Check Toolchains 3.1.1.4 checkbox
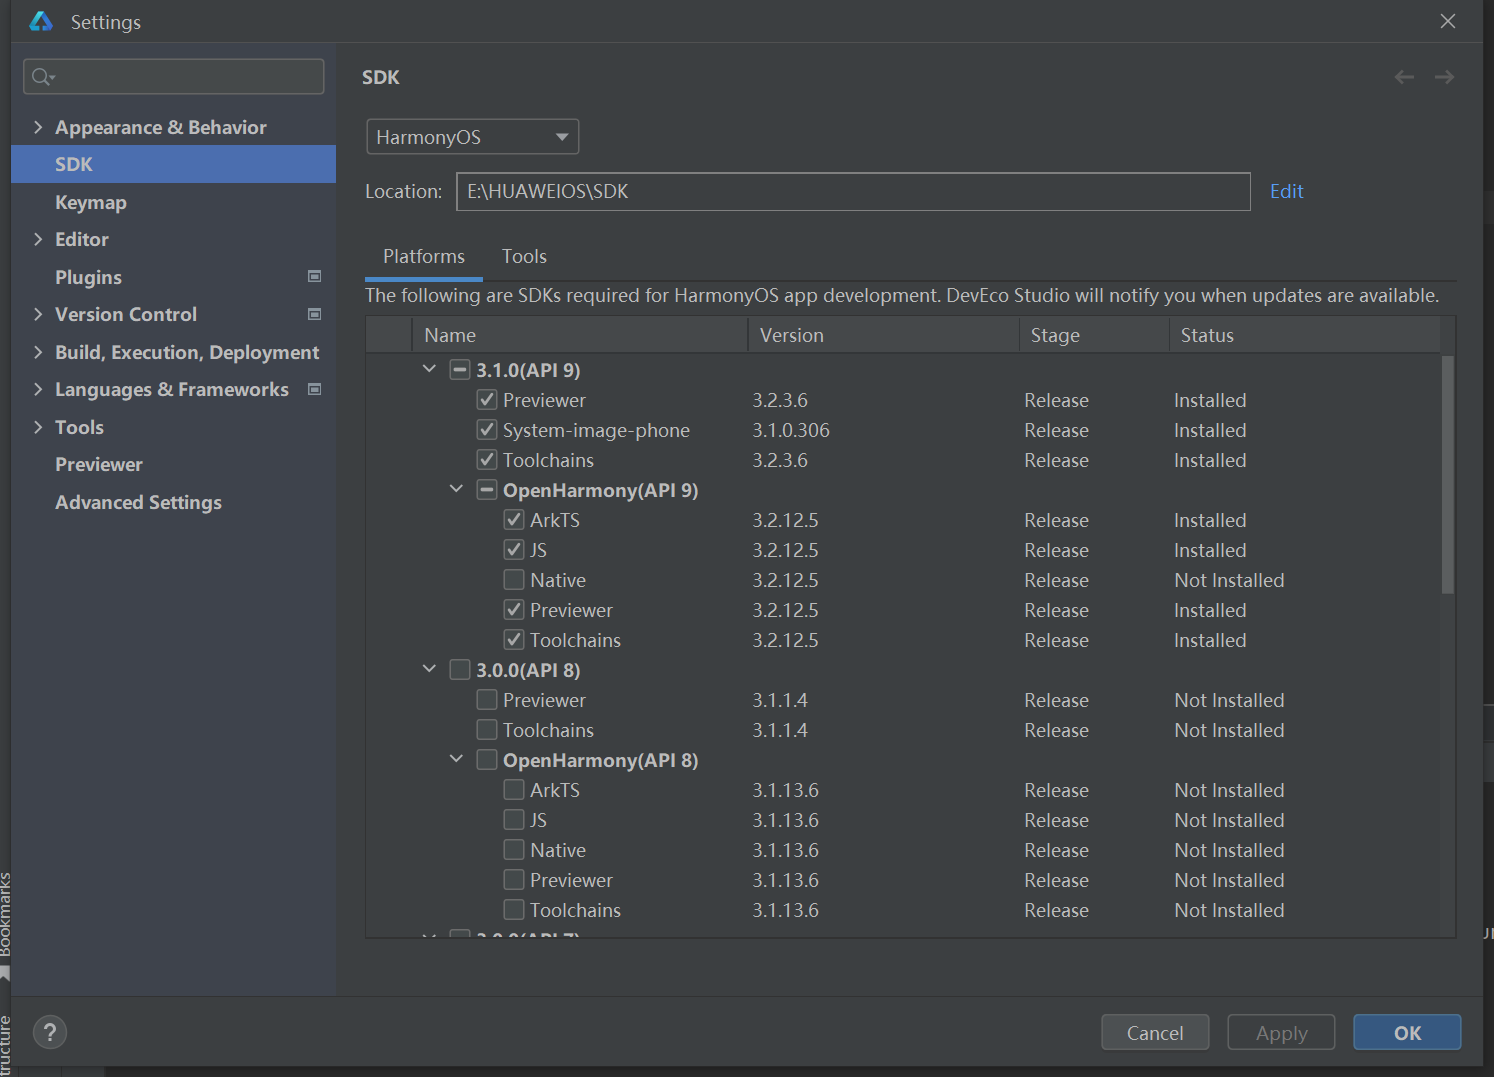 [487, 730]
